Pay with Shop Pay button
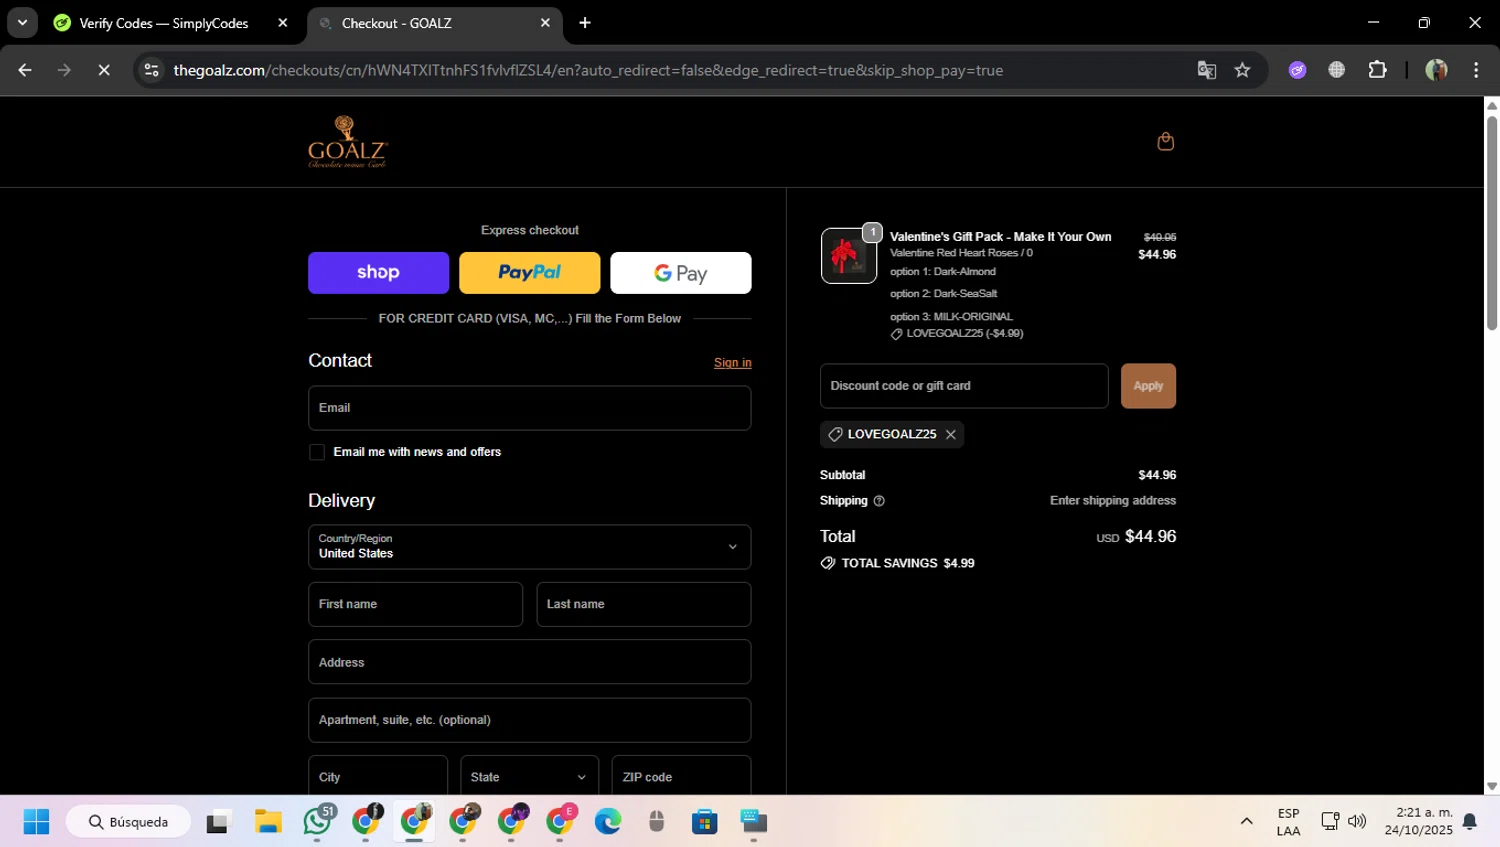Viewport: 1500px width, 847px height. [x=378, y=273]
